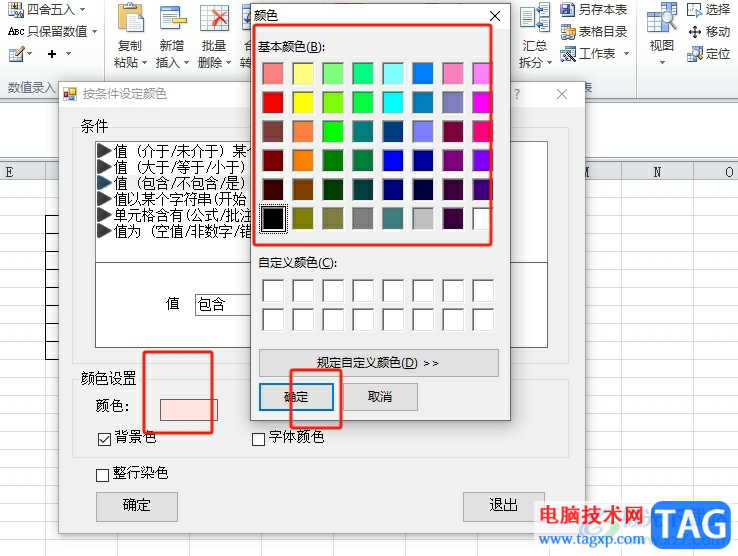The width and height of the screenshot is (738, 556).
Task: Pick the light gray basic color swatch
Action: (423, 219)
